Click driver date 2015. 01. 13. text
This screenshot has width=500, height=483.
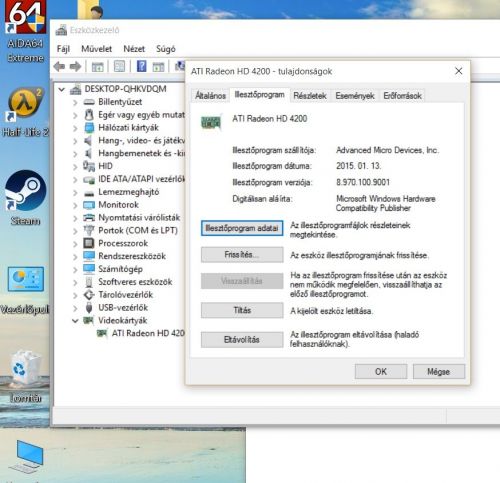coord(358,166)
